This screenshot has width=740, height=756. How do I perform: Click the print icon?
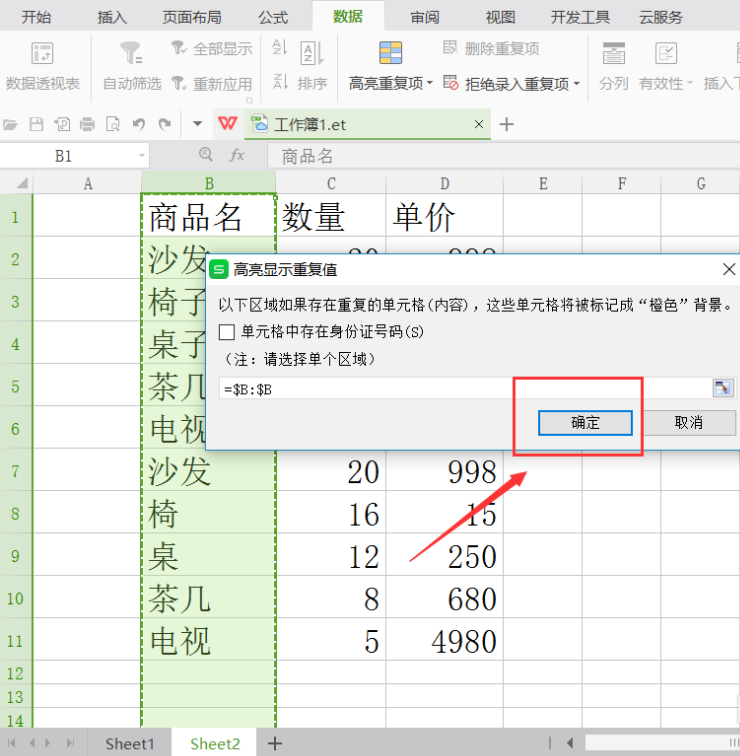[87, 124]
